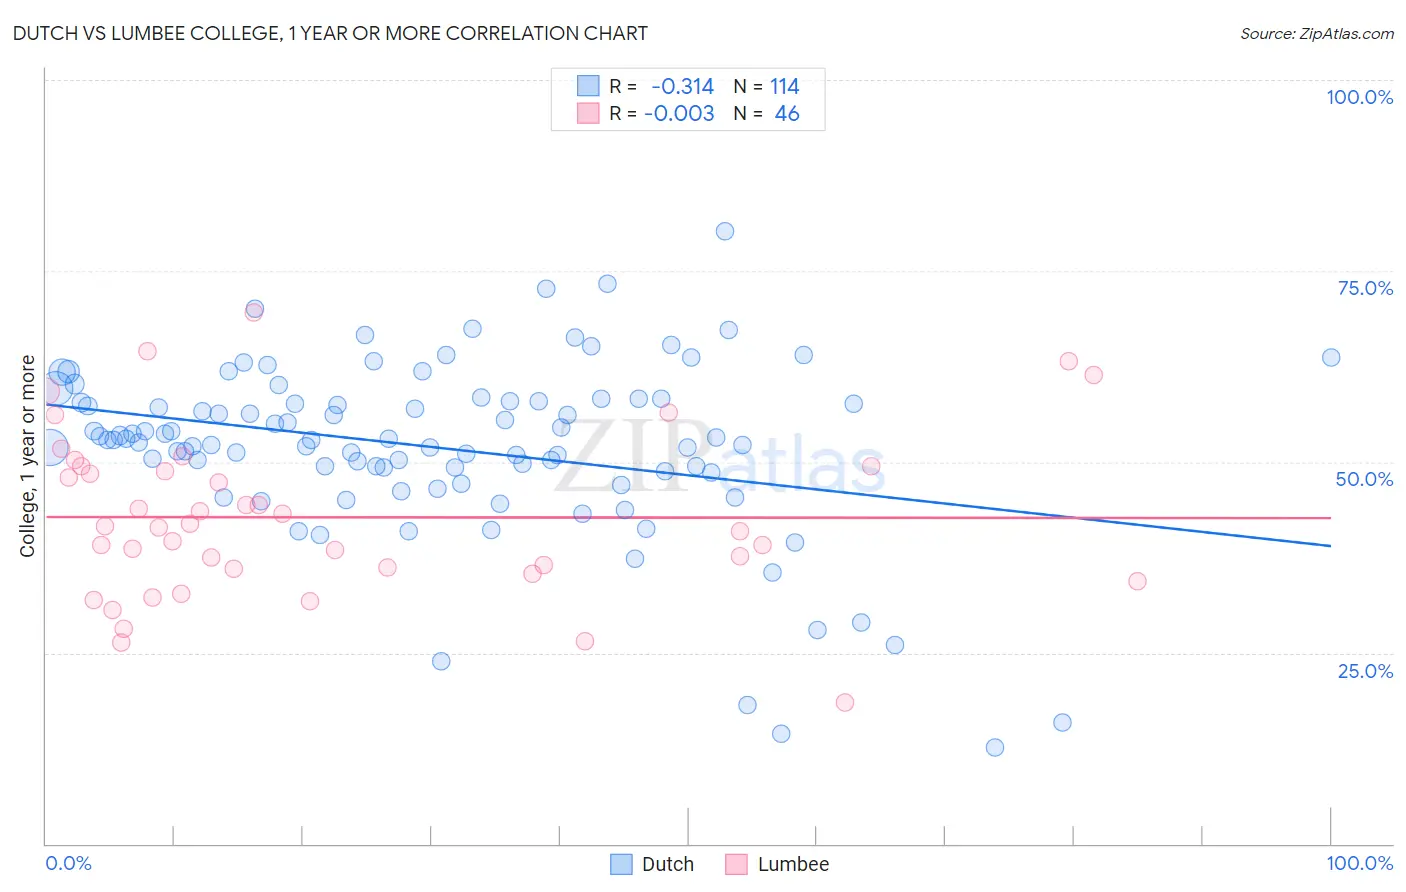Click the lowest blue data point near bottom right
The image size is (1406, 892).
point(995,747)
